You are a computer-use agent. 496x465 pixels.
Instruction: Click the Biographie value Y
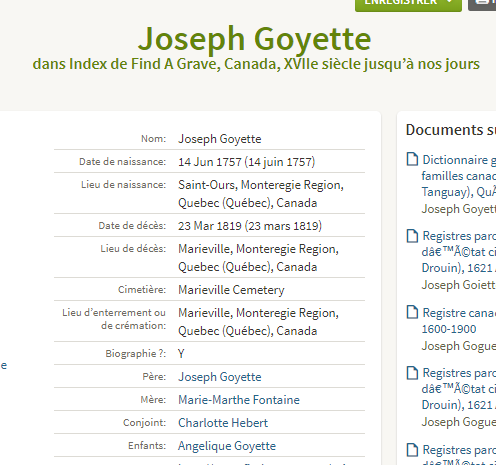[181, 353]
